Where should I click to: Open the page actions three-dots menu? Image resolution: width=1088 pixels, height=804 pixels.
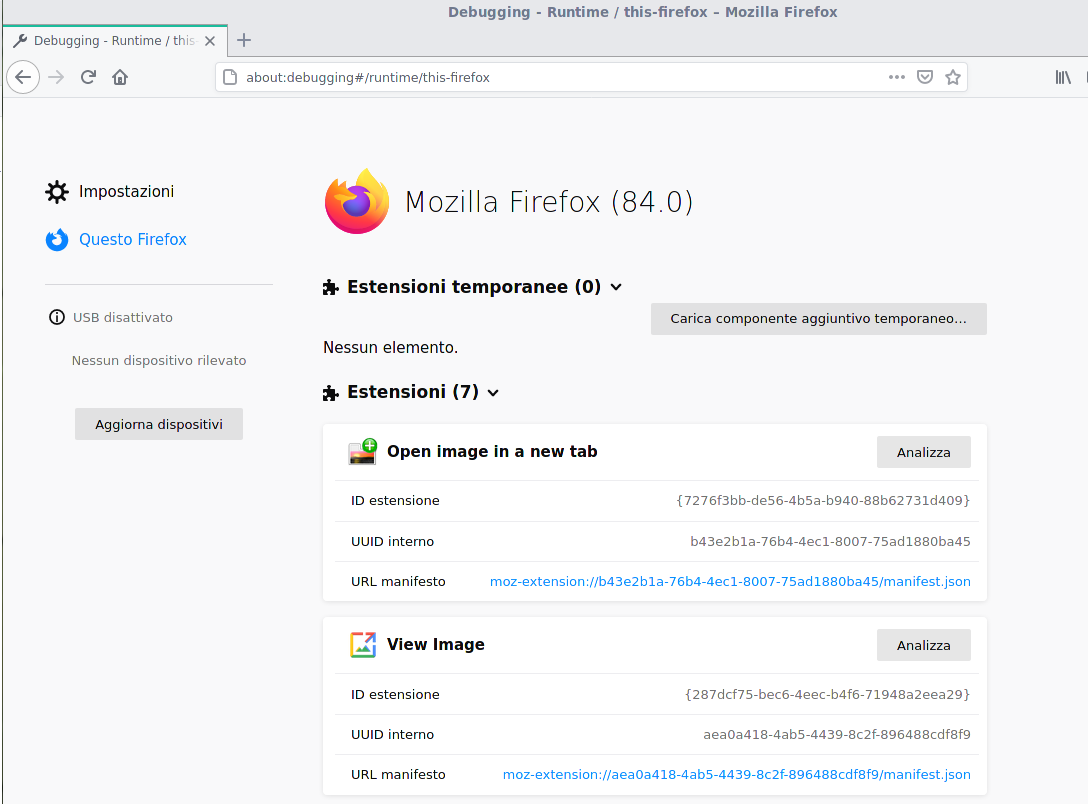coord(896,77)
